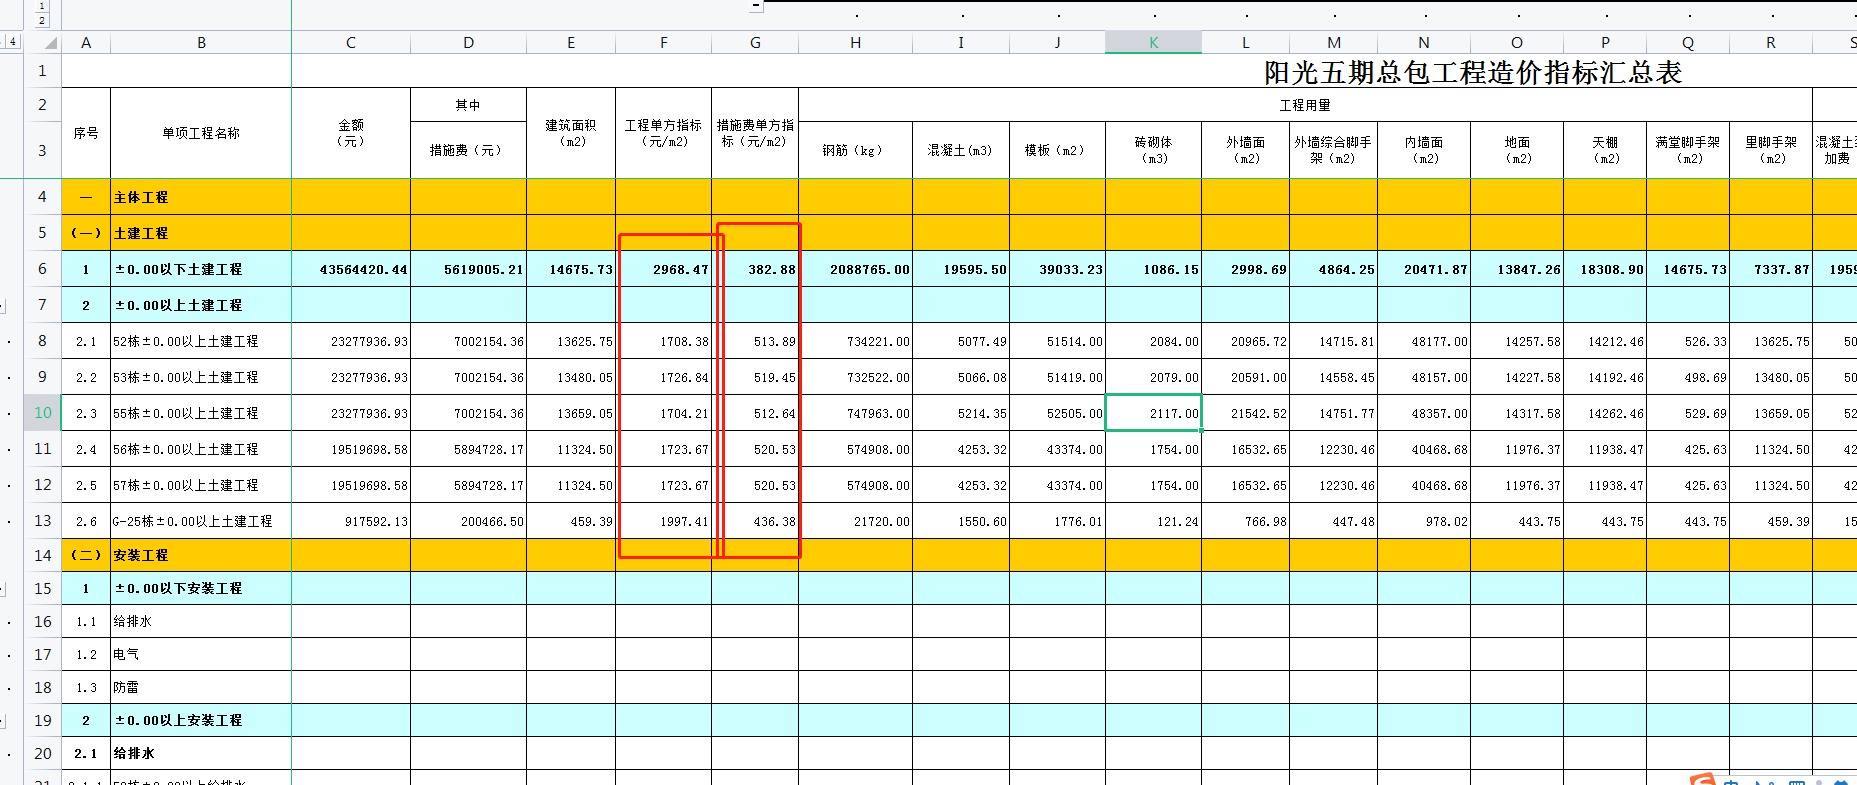Click the 电气 cell in row 17
This screenshot has width=1857, height=785.
tap(201, 654)
